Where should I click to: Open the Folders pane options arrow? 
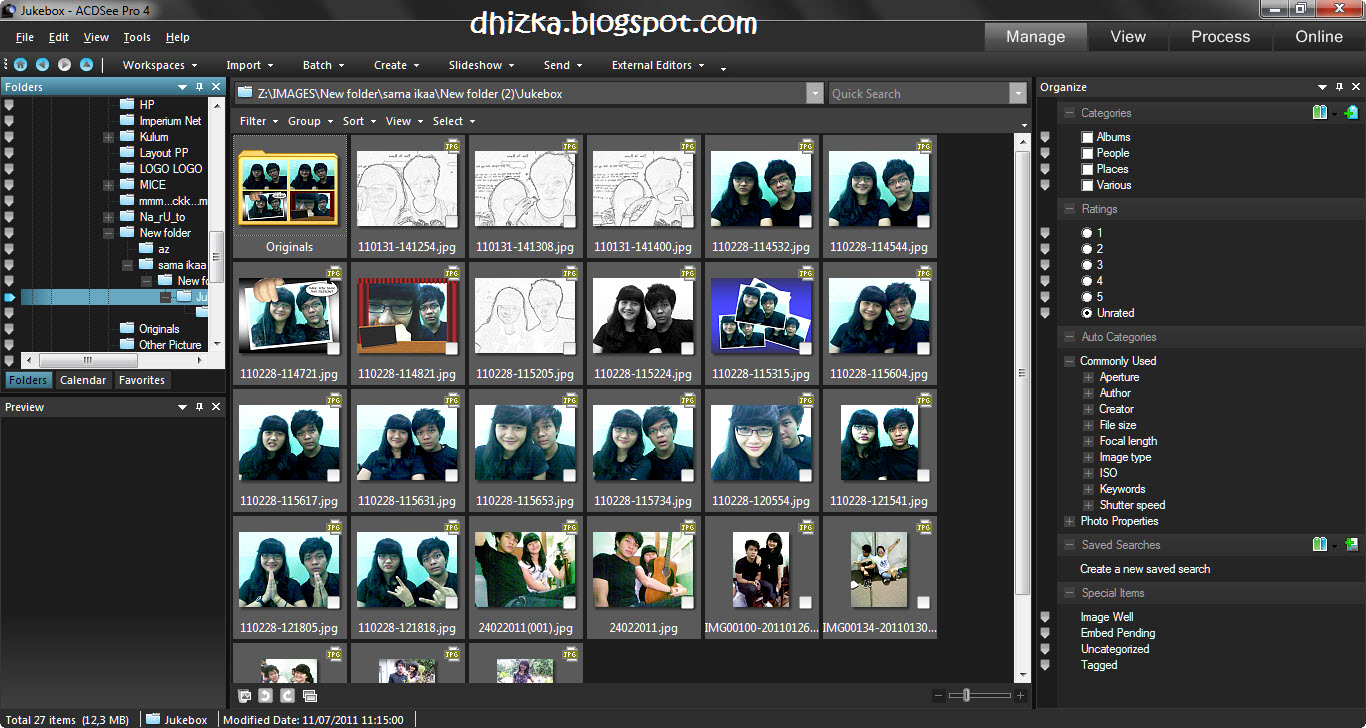pos(183,87)
